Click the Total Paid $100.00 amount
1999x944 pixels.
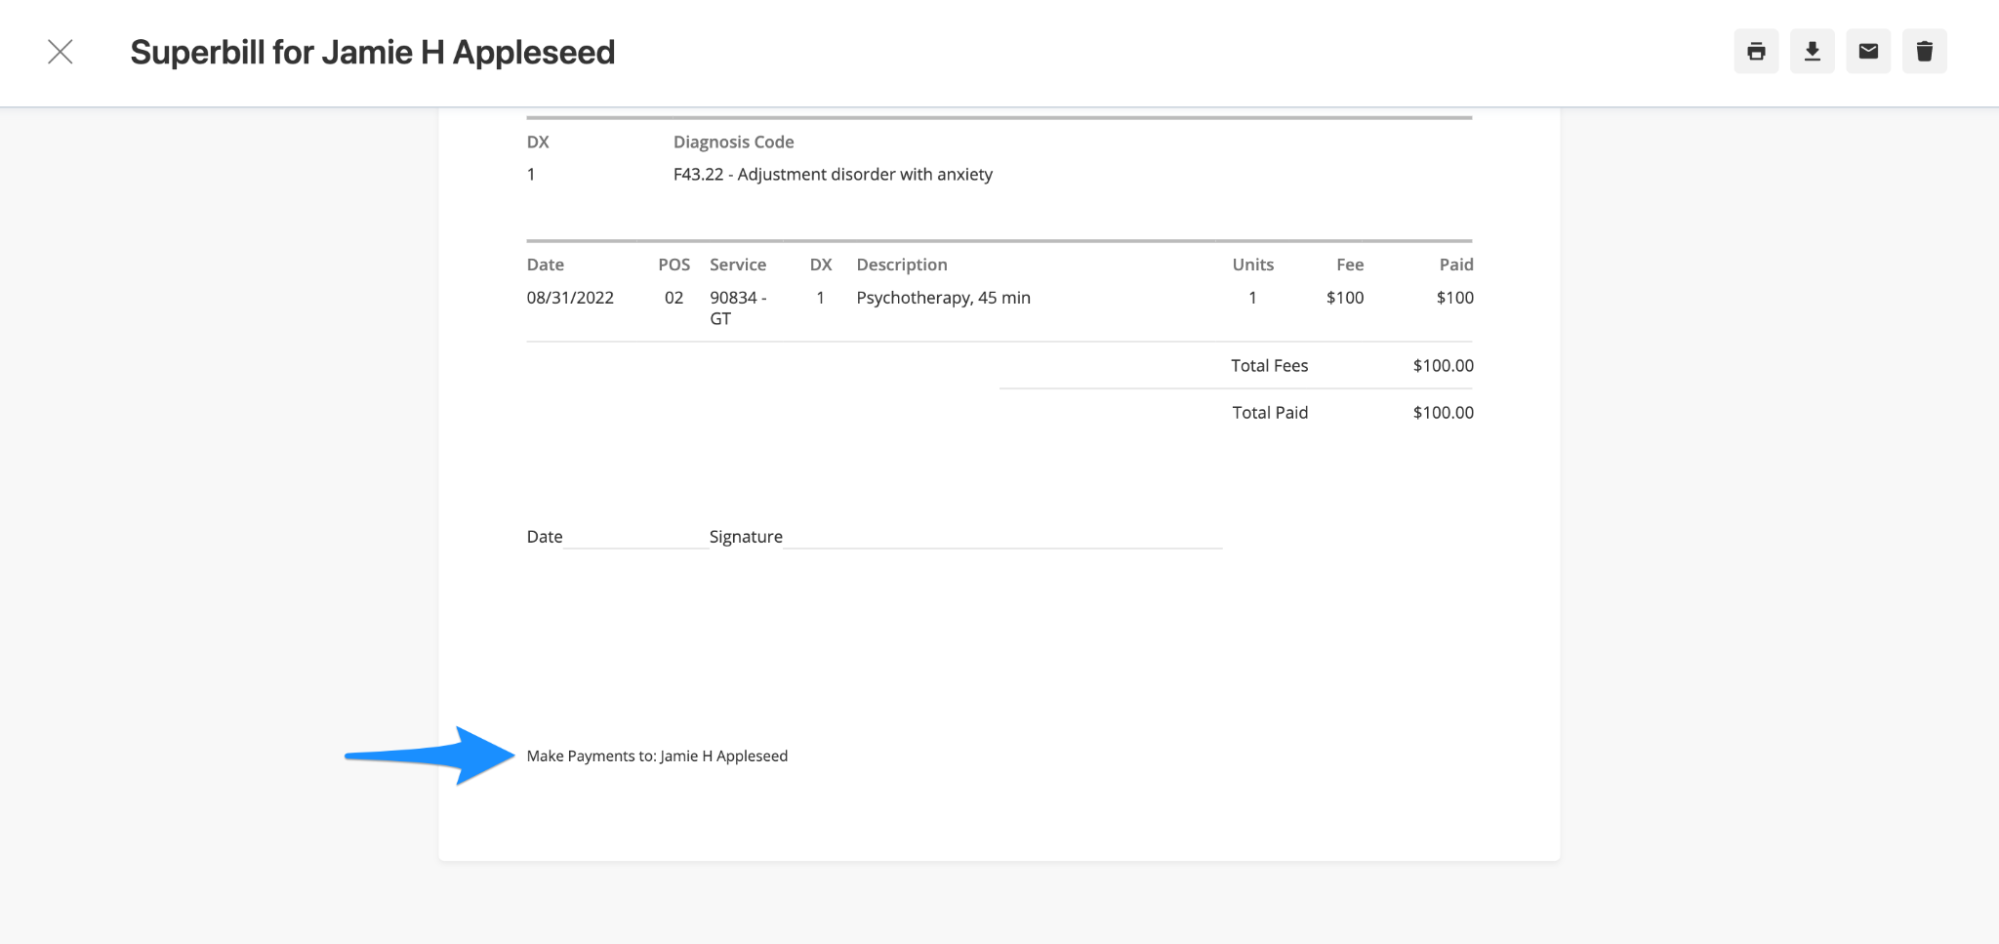[1441, 411]
